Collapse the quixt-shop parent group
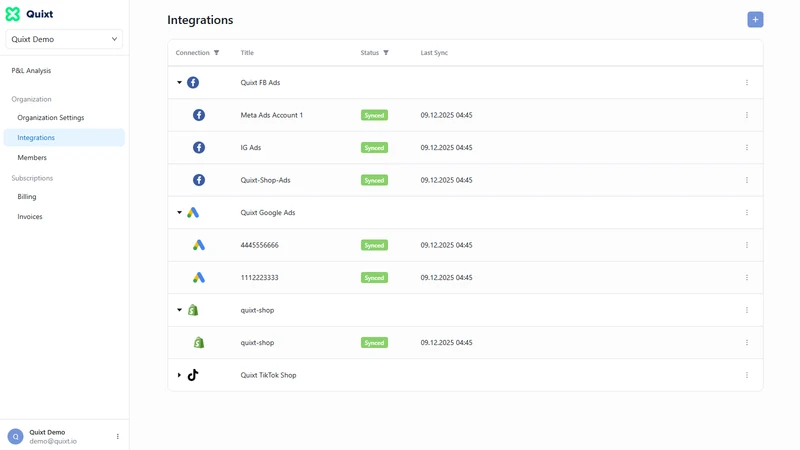 click(179, 310)
